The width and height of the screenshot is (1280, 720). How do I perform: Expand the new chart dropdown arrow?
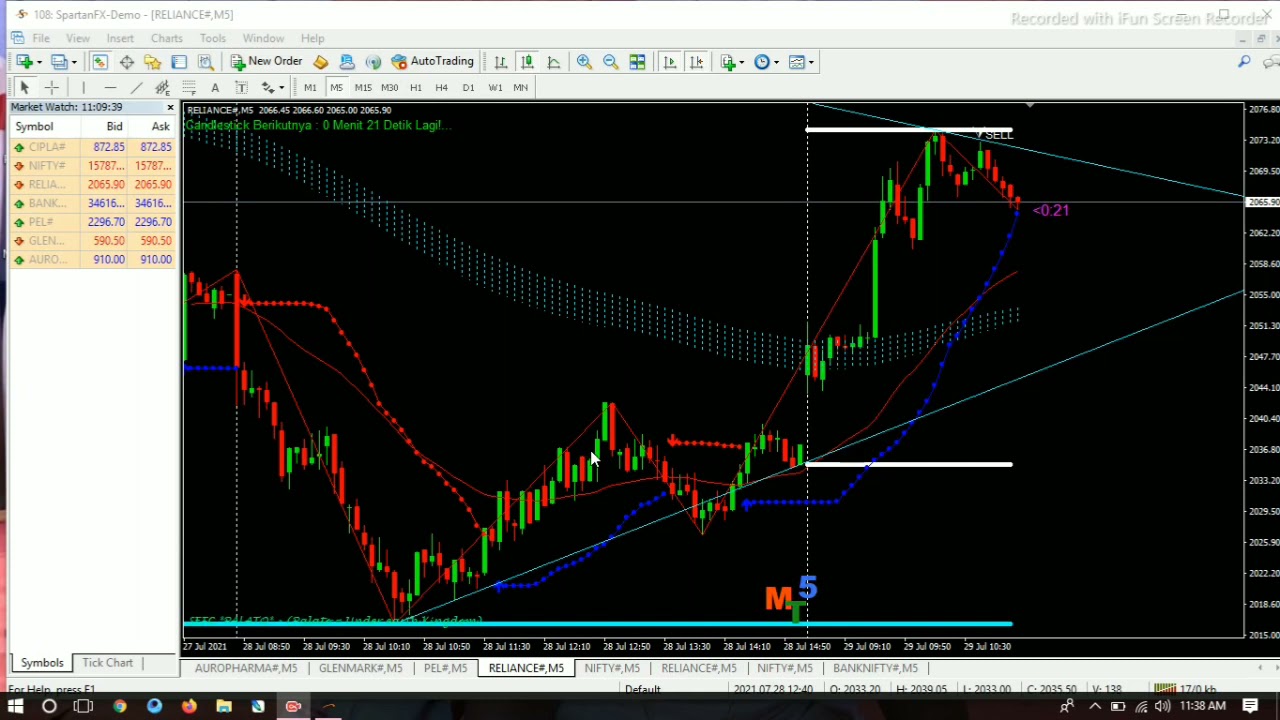tap(38, 62)
